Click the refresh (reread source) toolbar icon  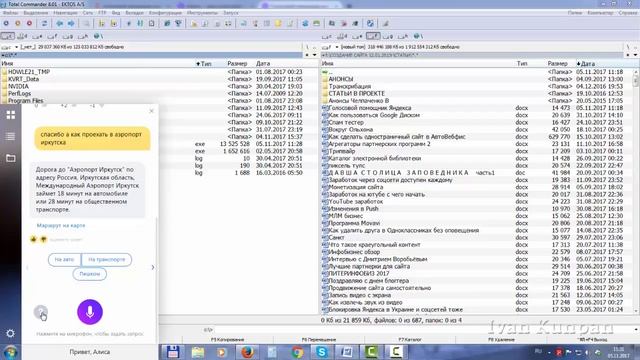click(44, 23)
